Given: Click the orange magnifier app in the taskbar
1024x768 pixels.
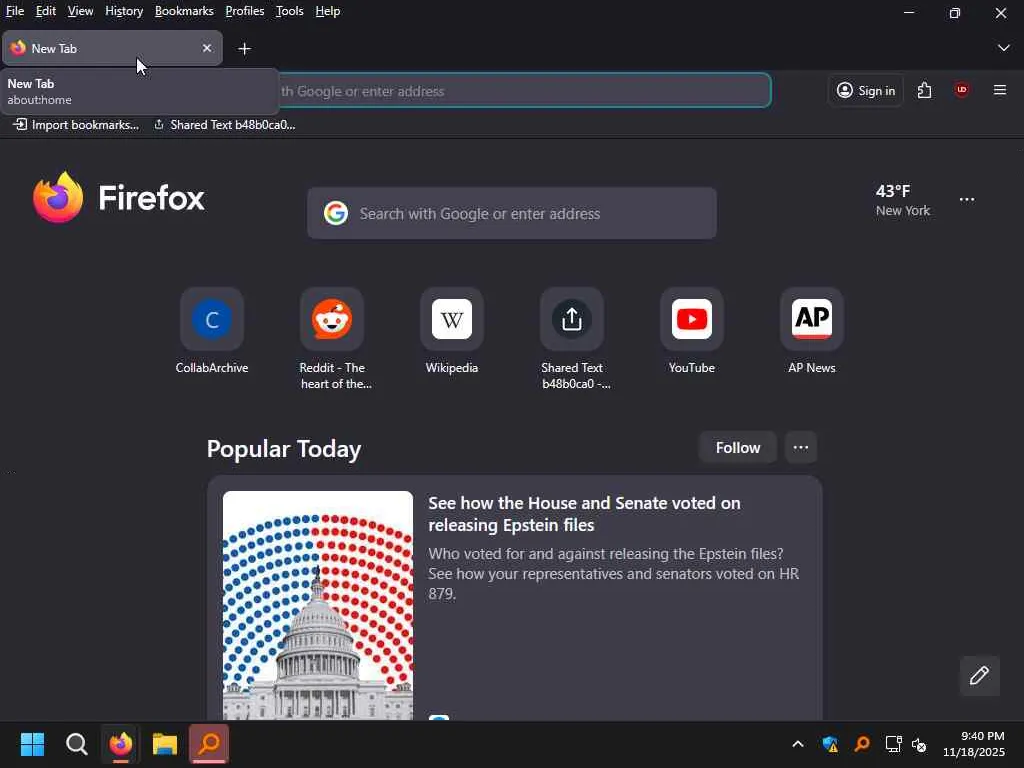Looking at the screenshot, I should coord(209,744).
